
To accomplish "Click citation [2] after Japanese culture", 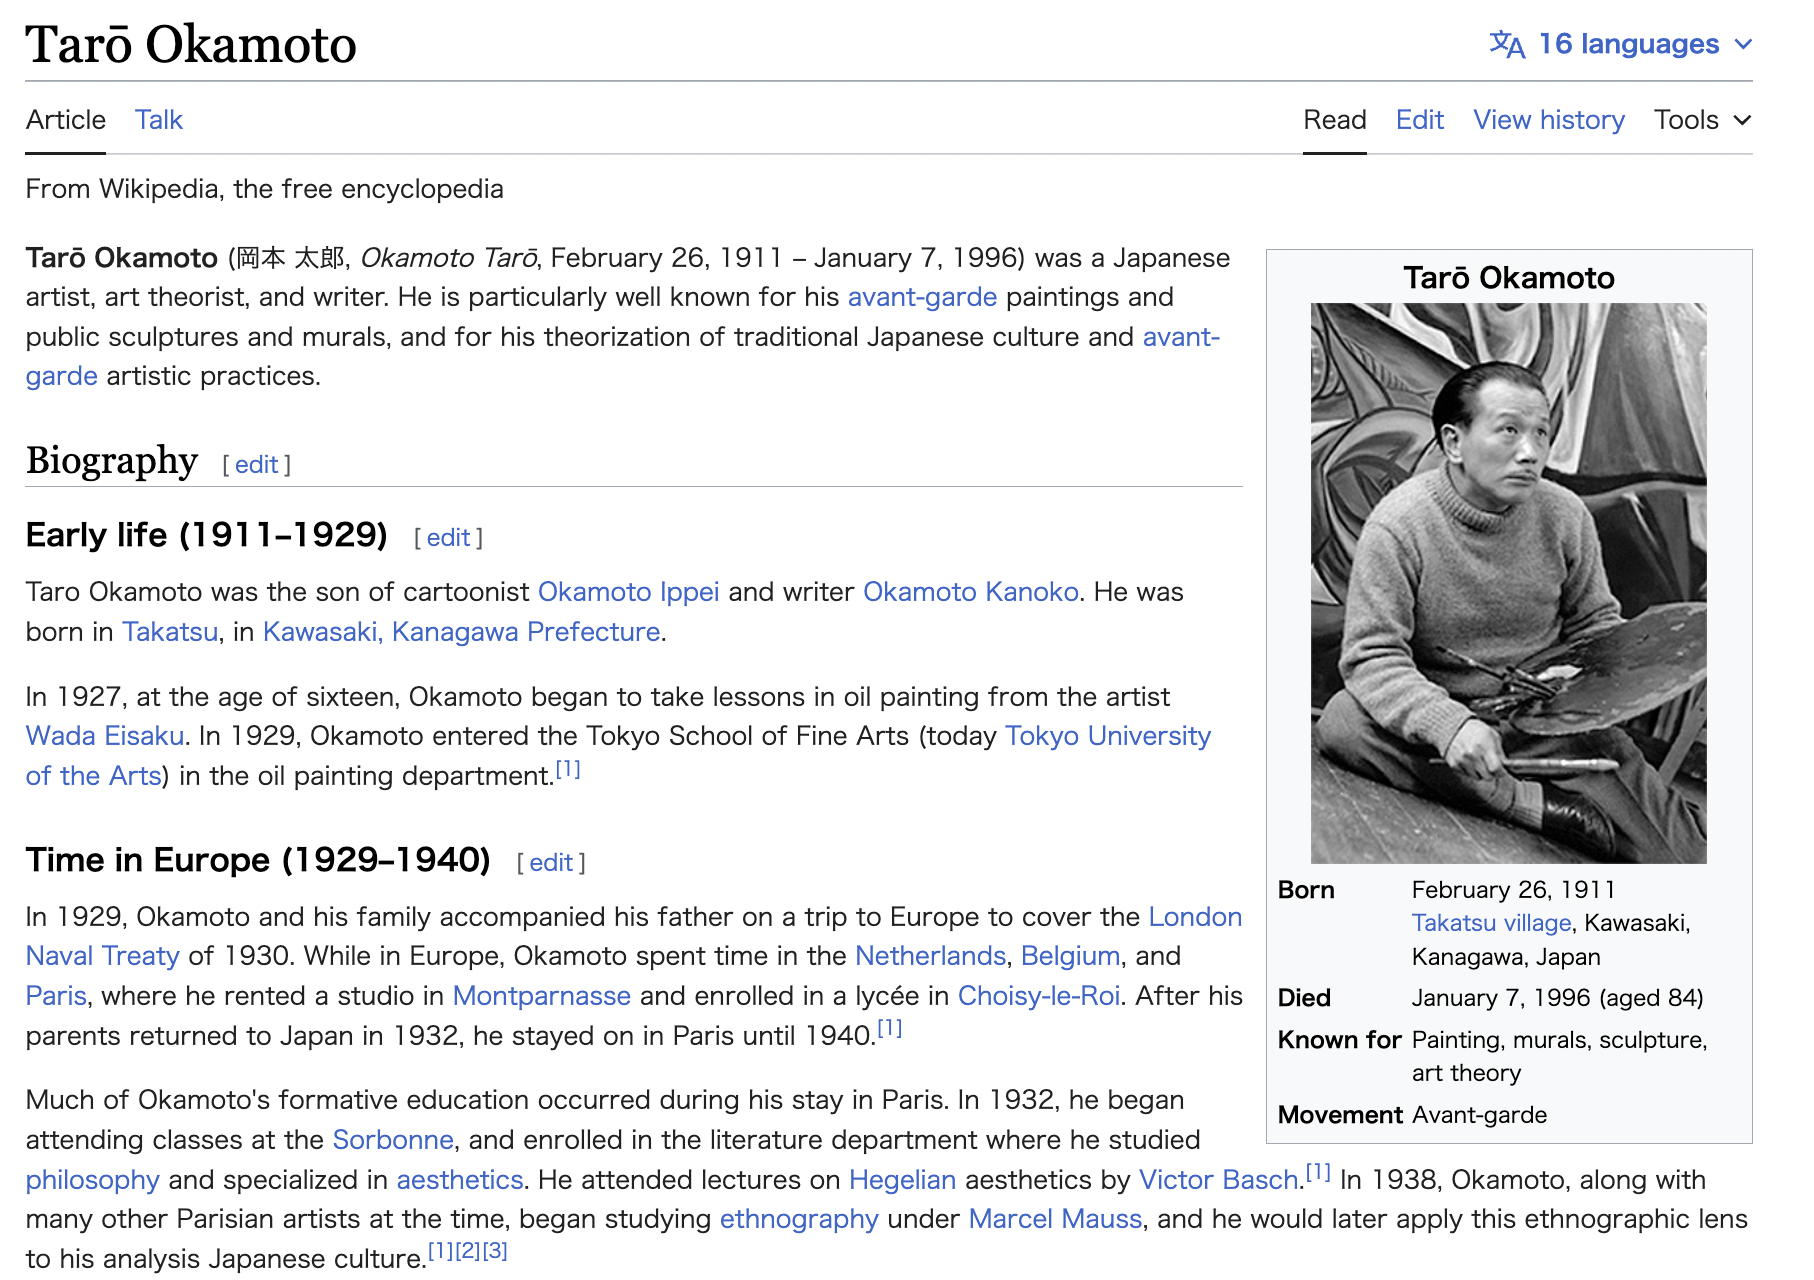I will click(x=468, y=1251).
